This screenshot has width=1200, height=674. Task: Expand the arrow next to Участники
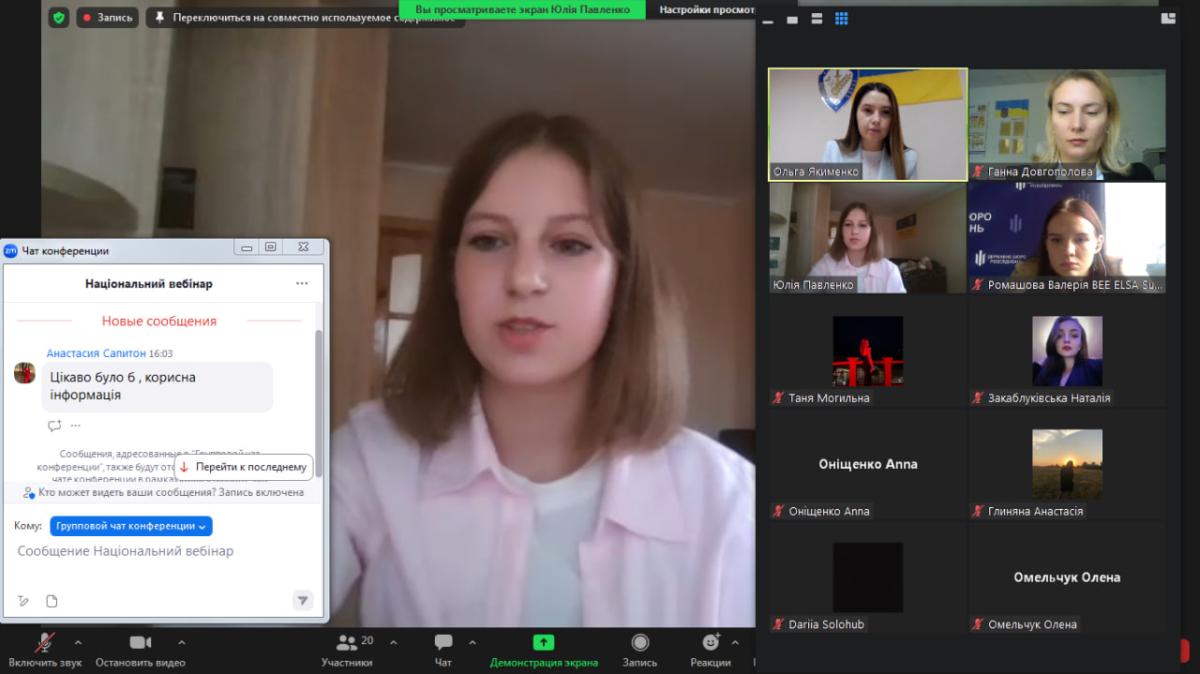coord(393,642)
